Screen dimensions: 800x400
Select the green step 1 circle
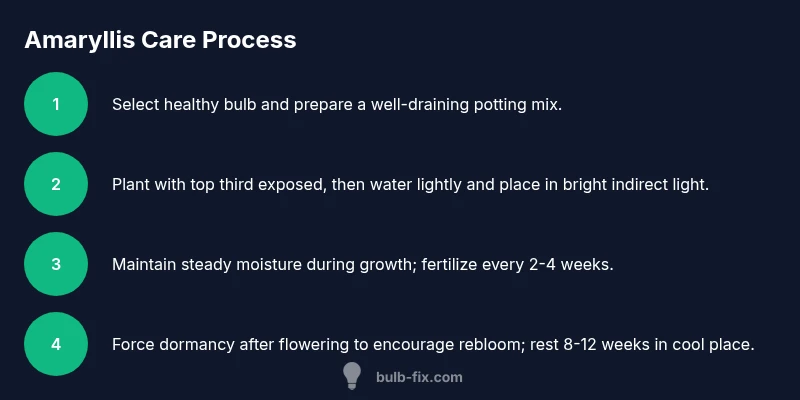(56, 104)
